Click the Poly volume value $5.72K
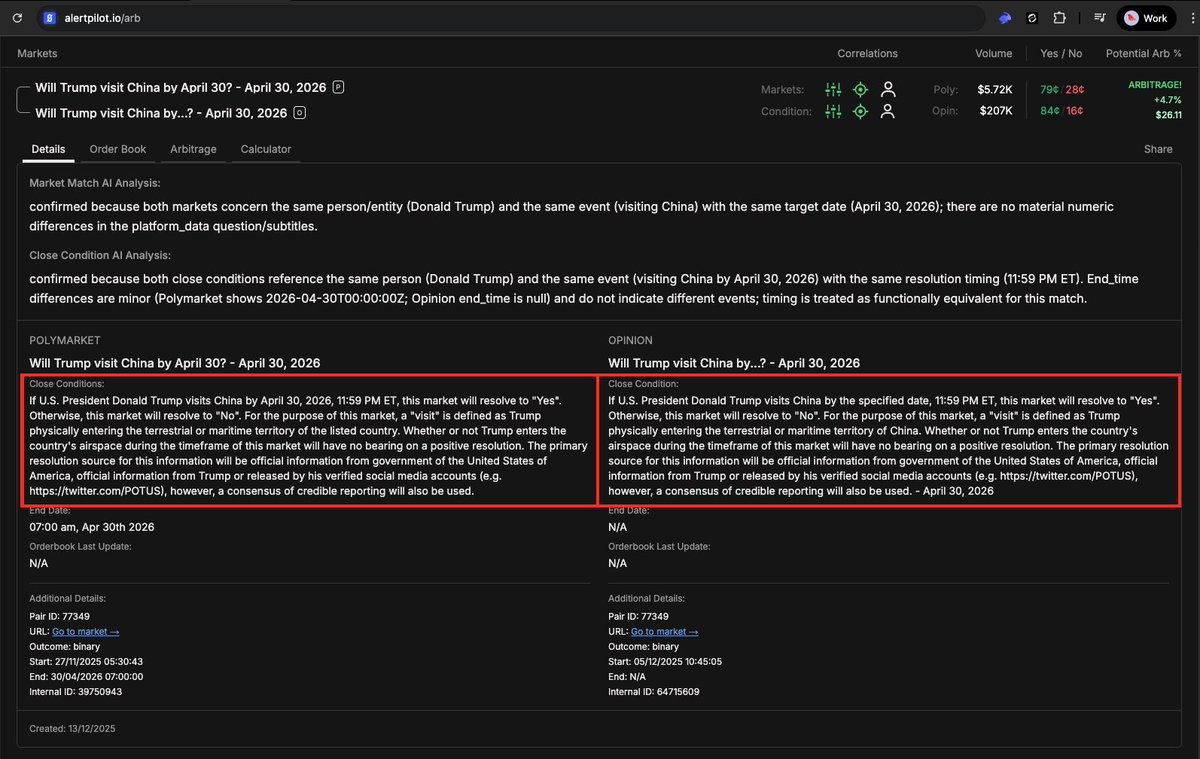The image size is (1200, 759). point(995,89)
